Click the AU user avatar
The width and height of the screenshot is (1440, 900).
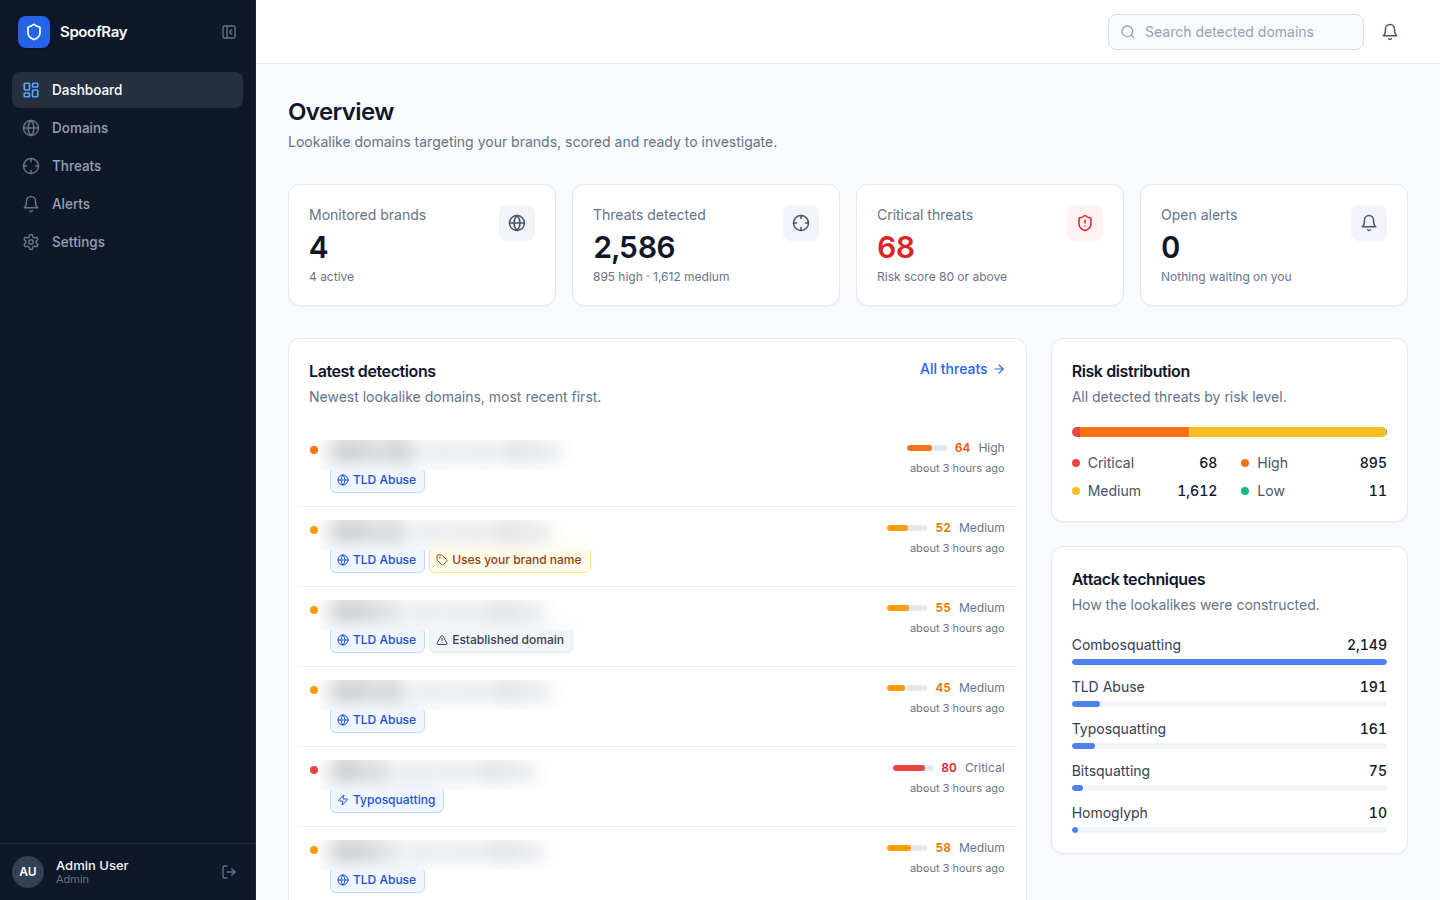tap(28, 872)
